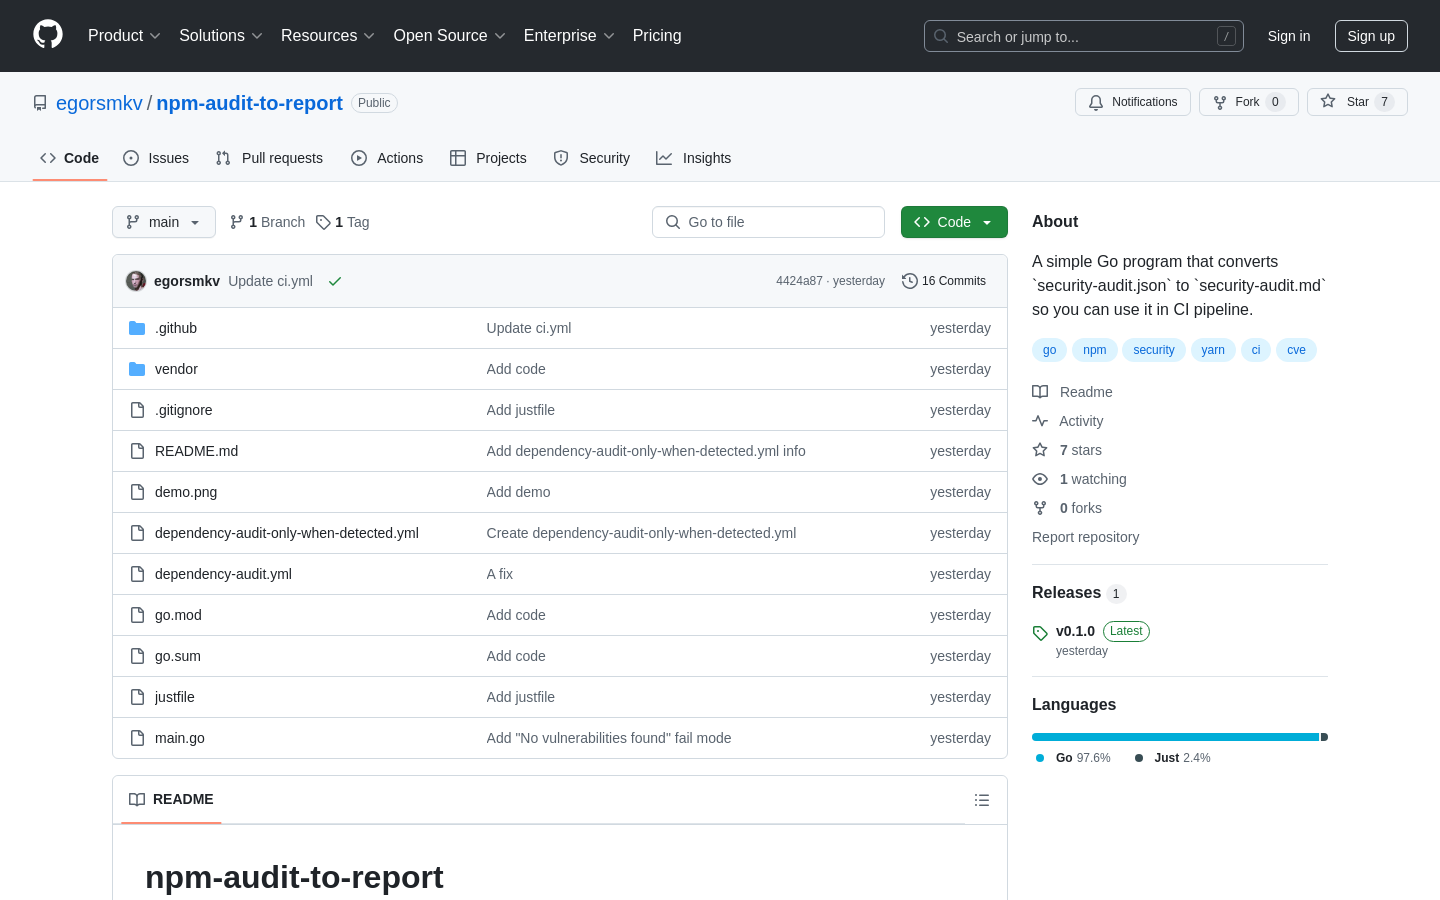Click the Sign in link
Screen dimensions: 1440x900
[1289, 36]
